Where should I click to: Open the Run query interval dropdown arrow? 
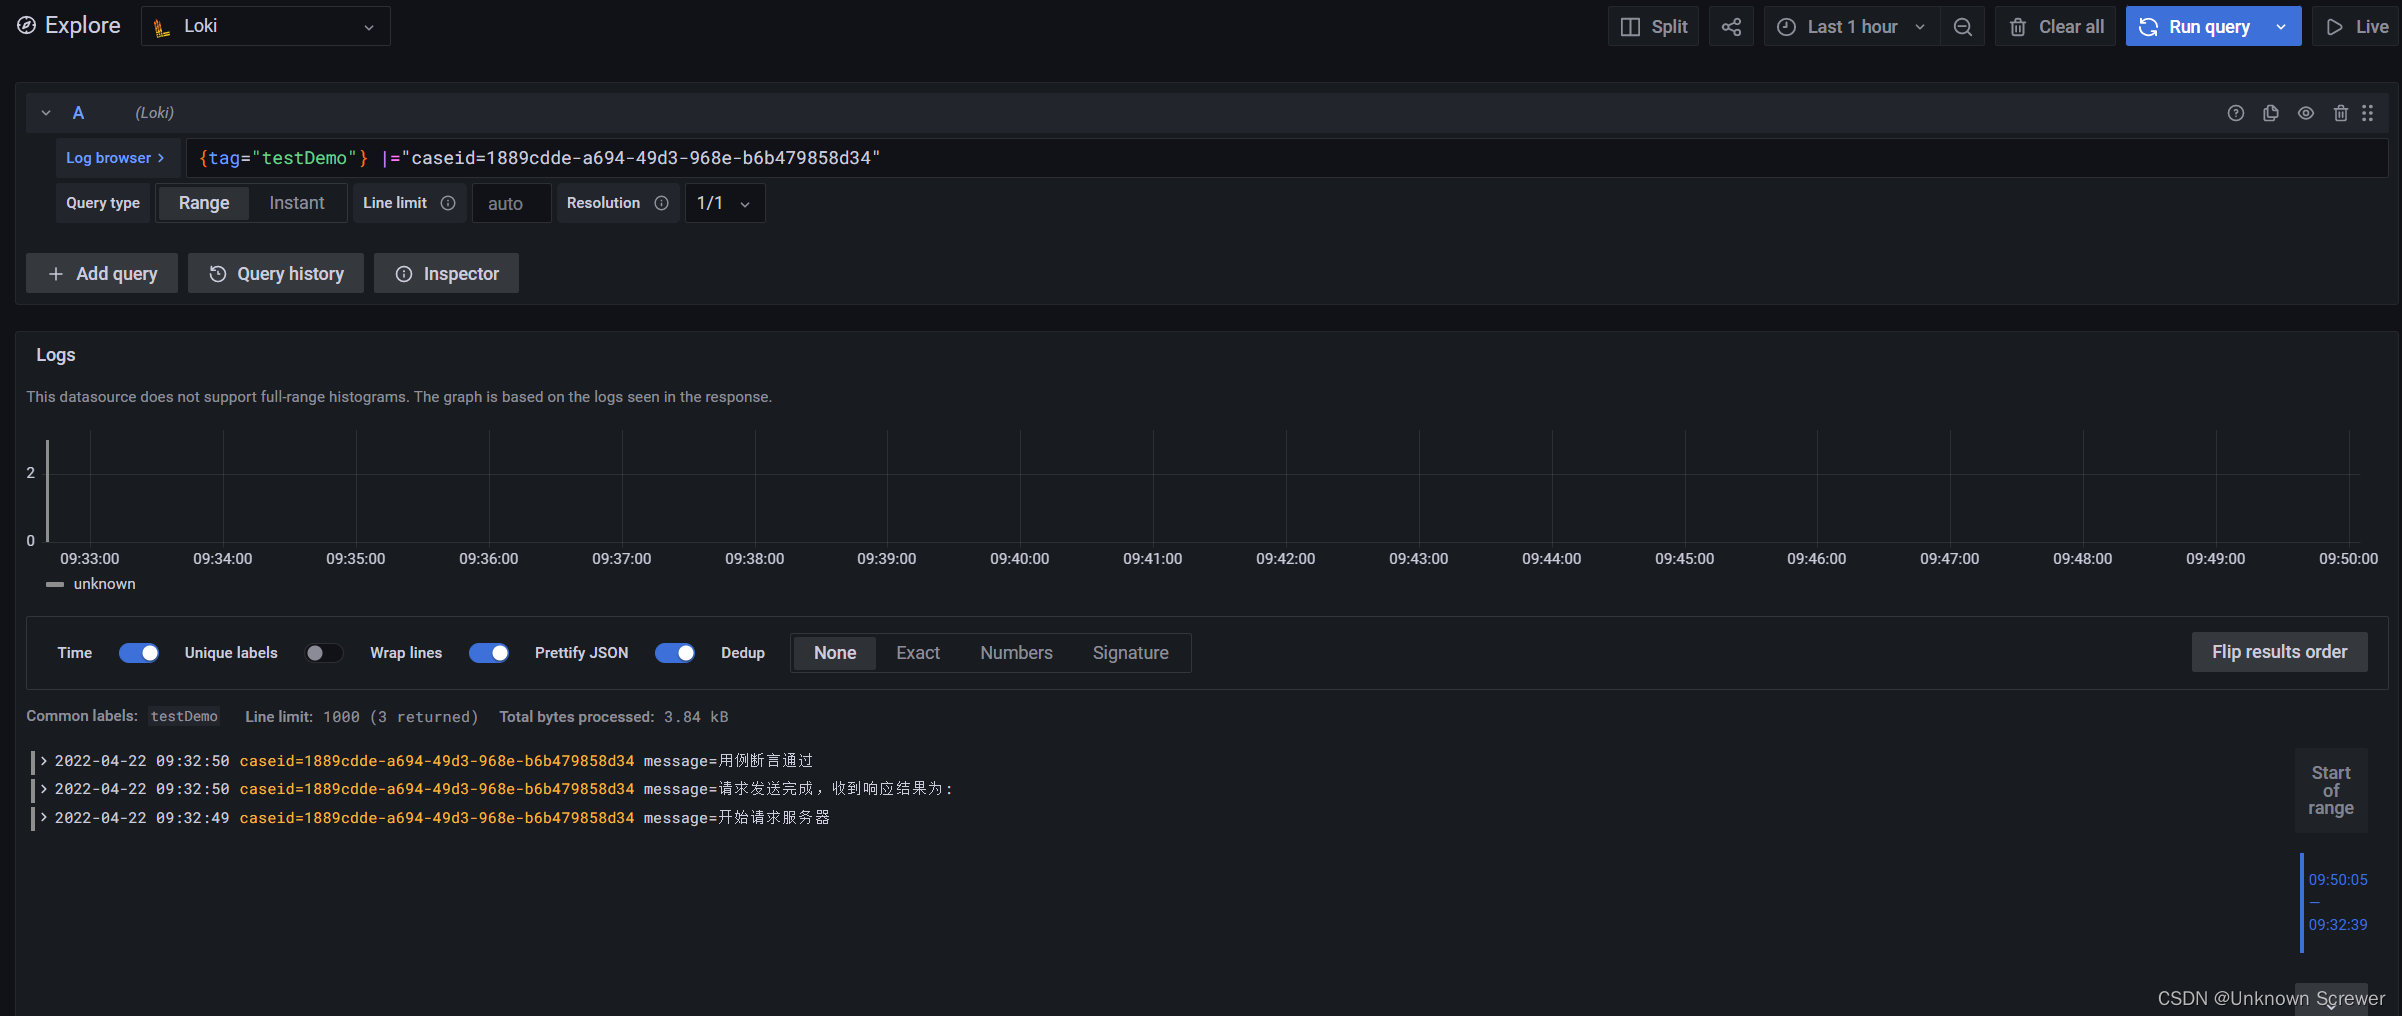tap(2281, 27)
